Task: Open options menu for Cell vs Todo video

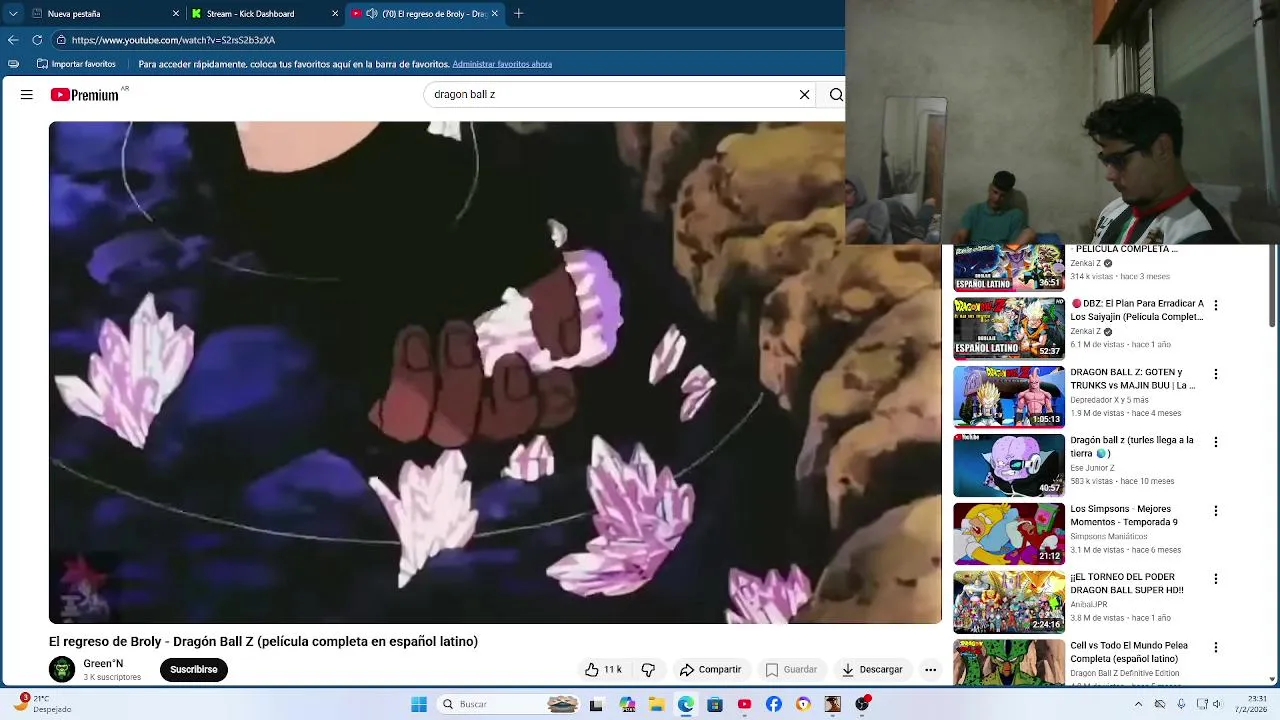Action: point(1216,648)
